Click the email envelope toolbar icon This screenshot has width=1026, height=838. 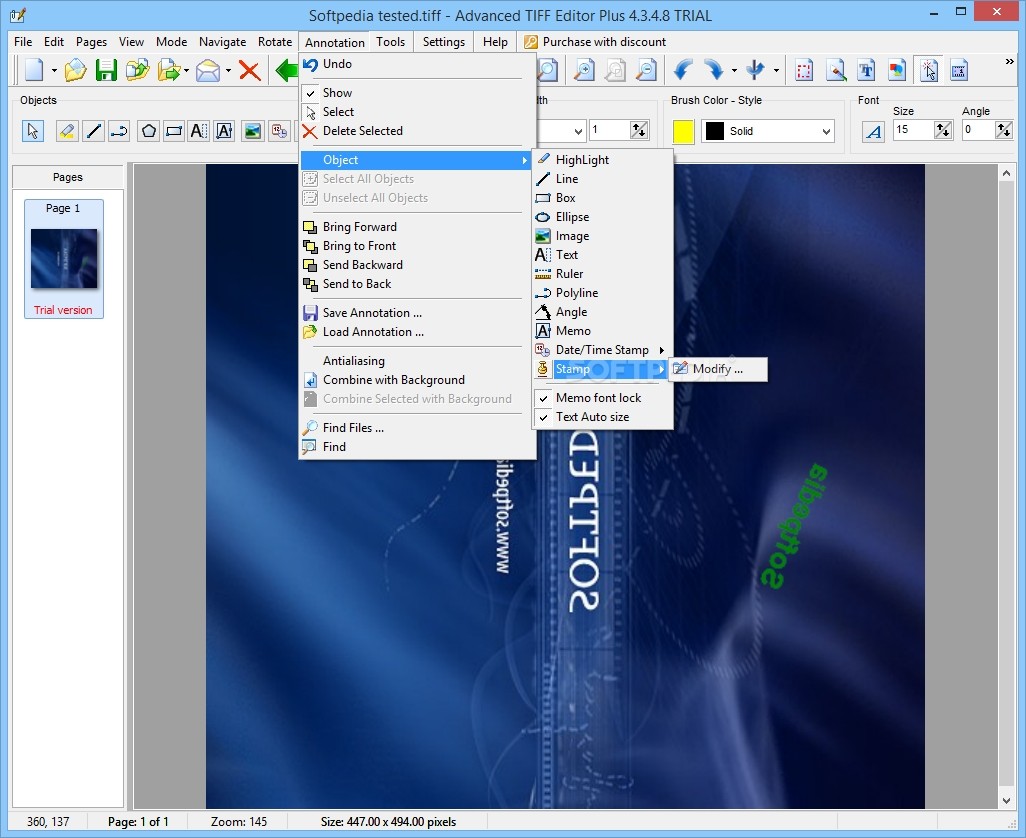[208, 70]
